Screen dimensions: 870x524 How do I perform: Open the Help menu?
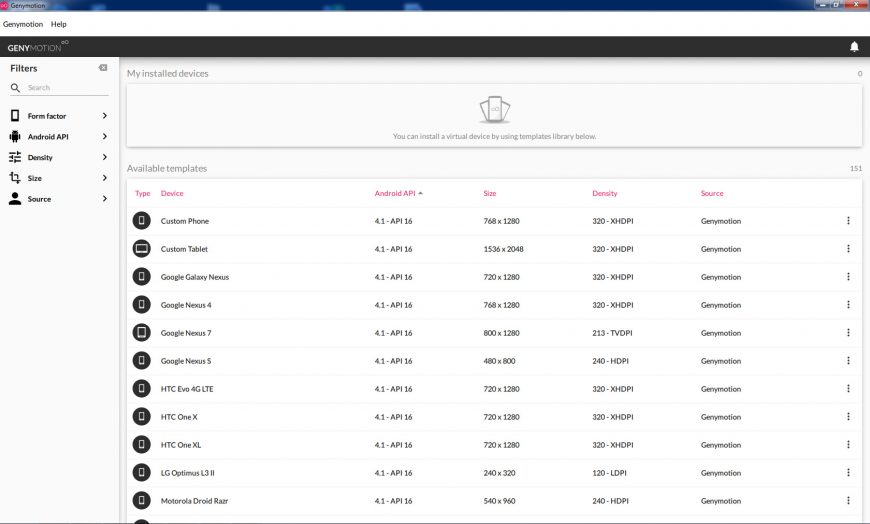[59, 24]
